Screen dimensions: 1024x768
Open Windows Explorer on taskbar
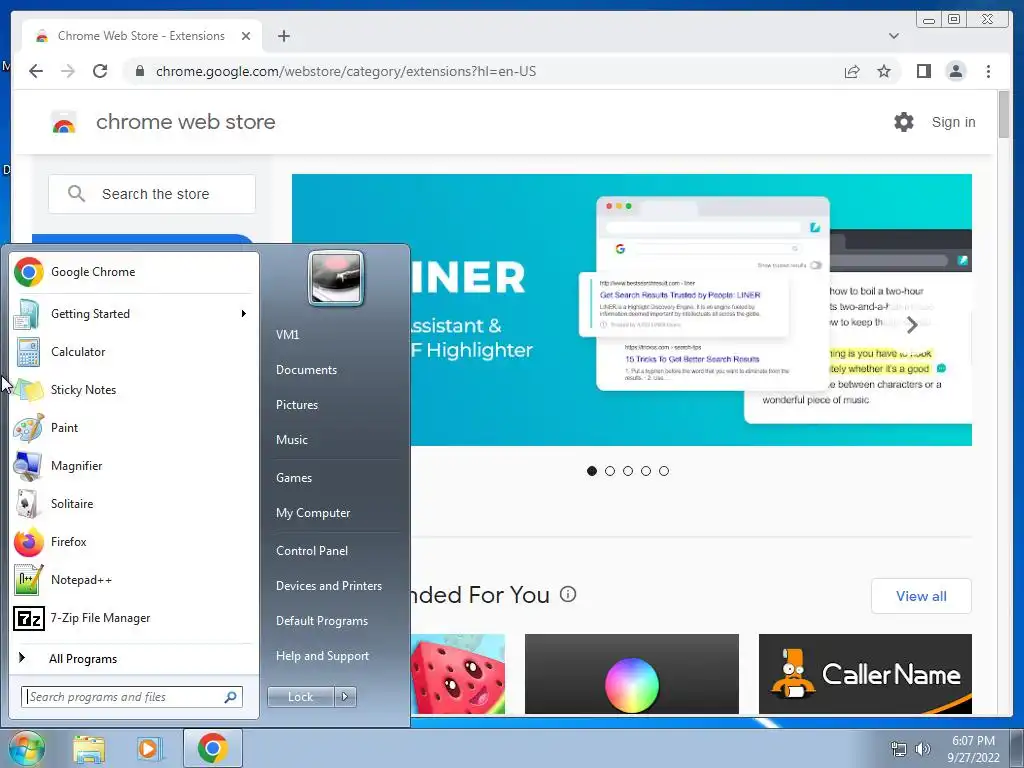(89, 748)
